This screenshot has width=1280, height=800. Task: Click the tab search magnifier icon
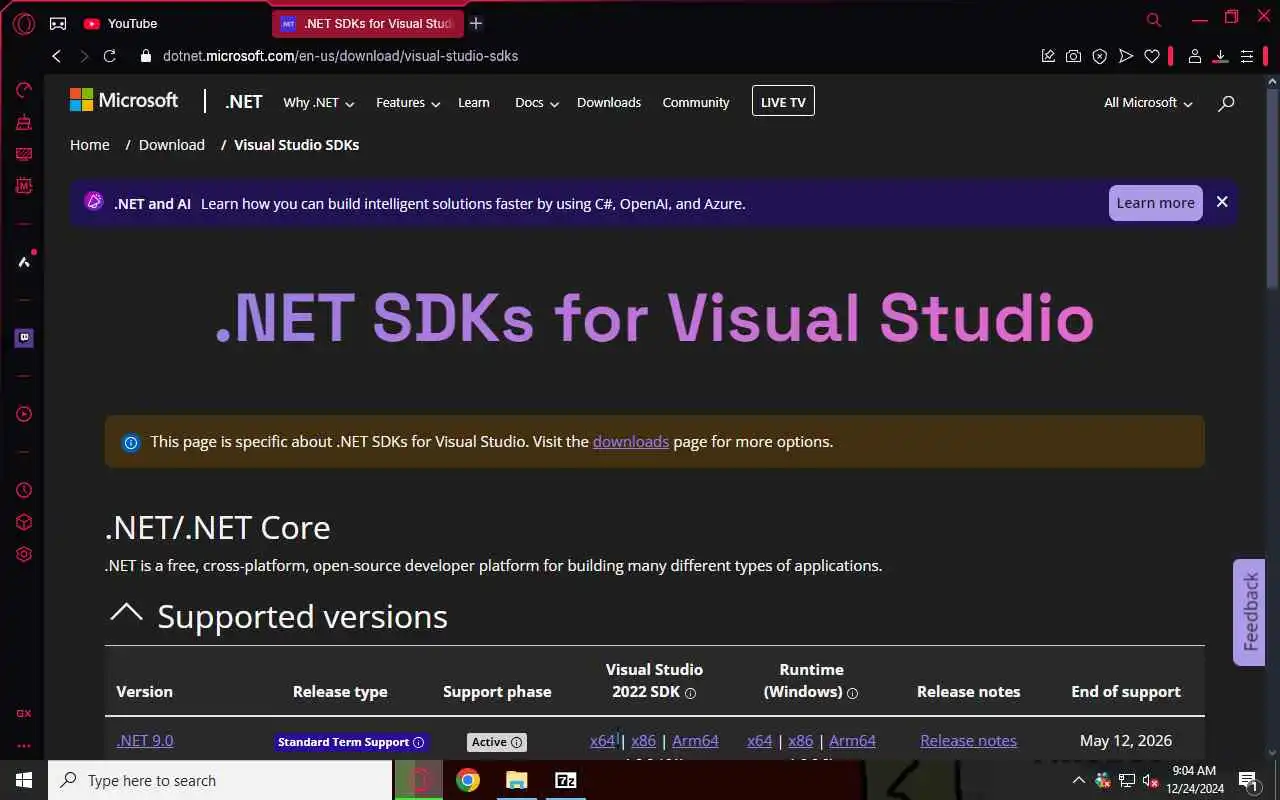click(1154, 19)
